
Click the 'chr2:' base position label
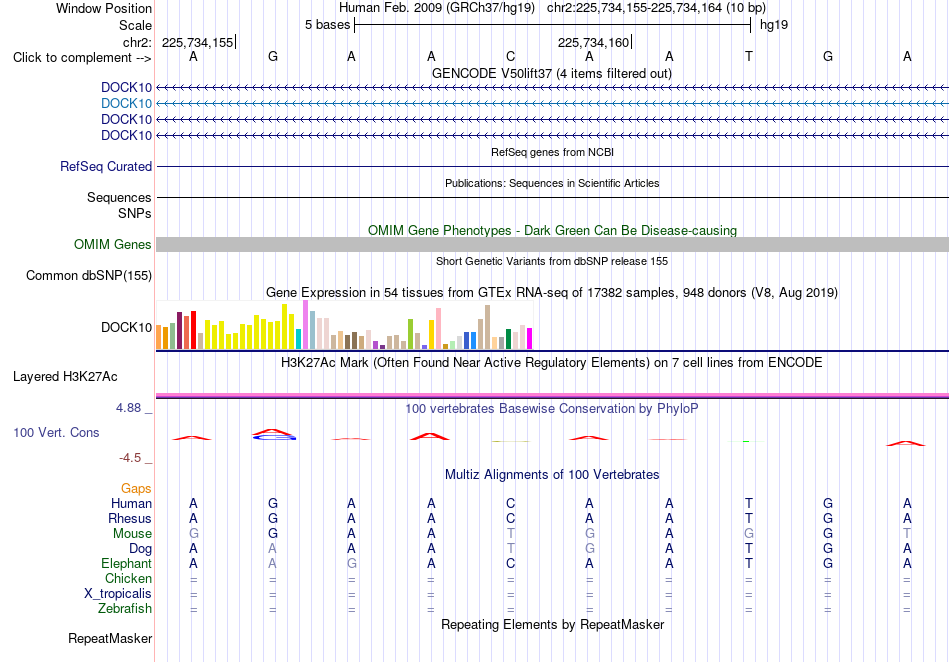click(137, 42)
